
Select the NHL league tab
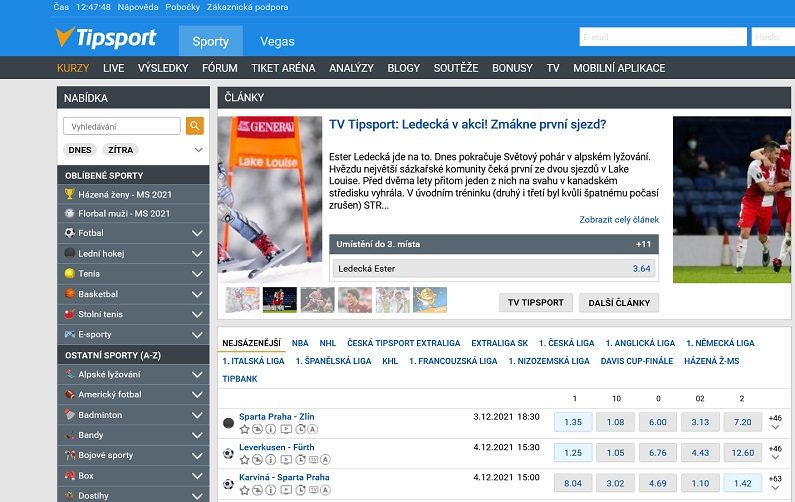(328, 343)
